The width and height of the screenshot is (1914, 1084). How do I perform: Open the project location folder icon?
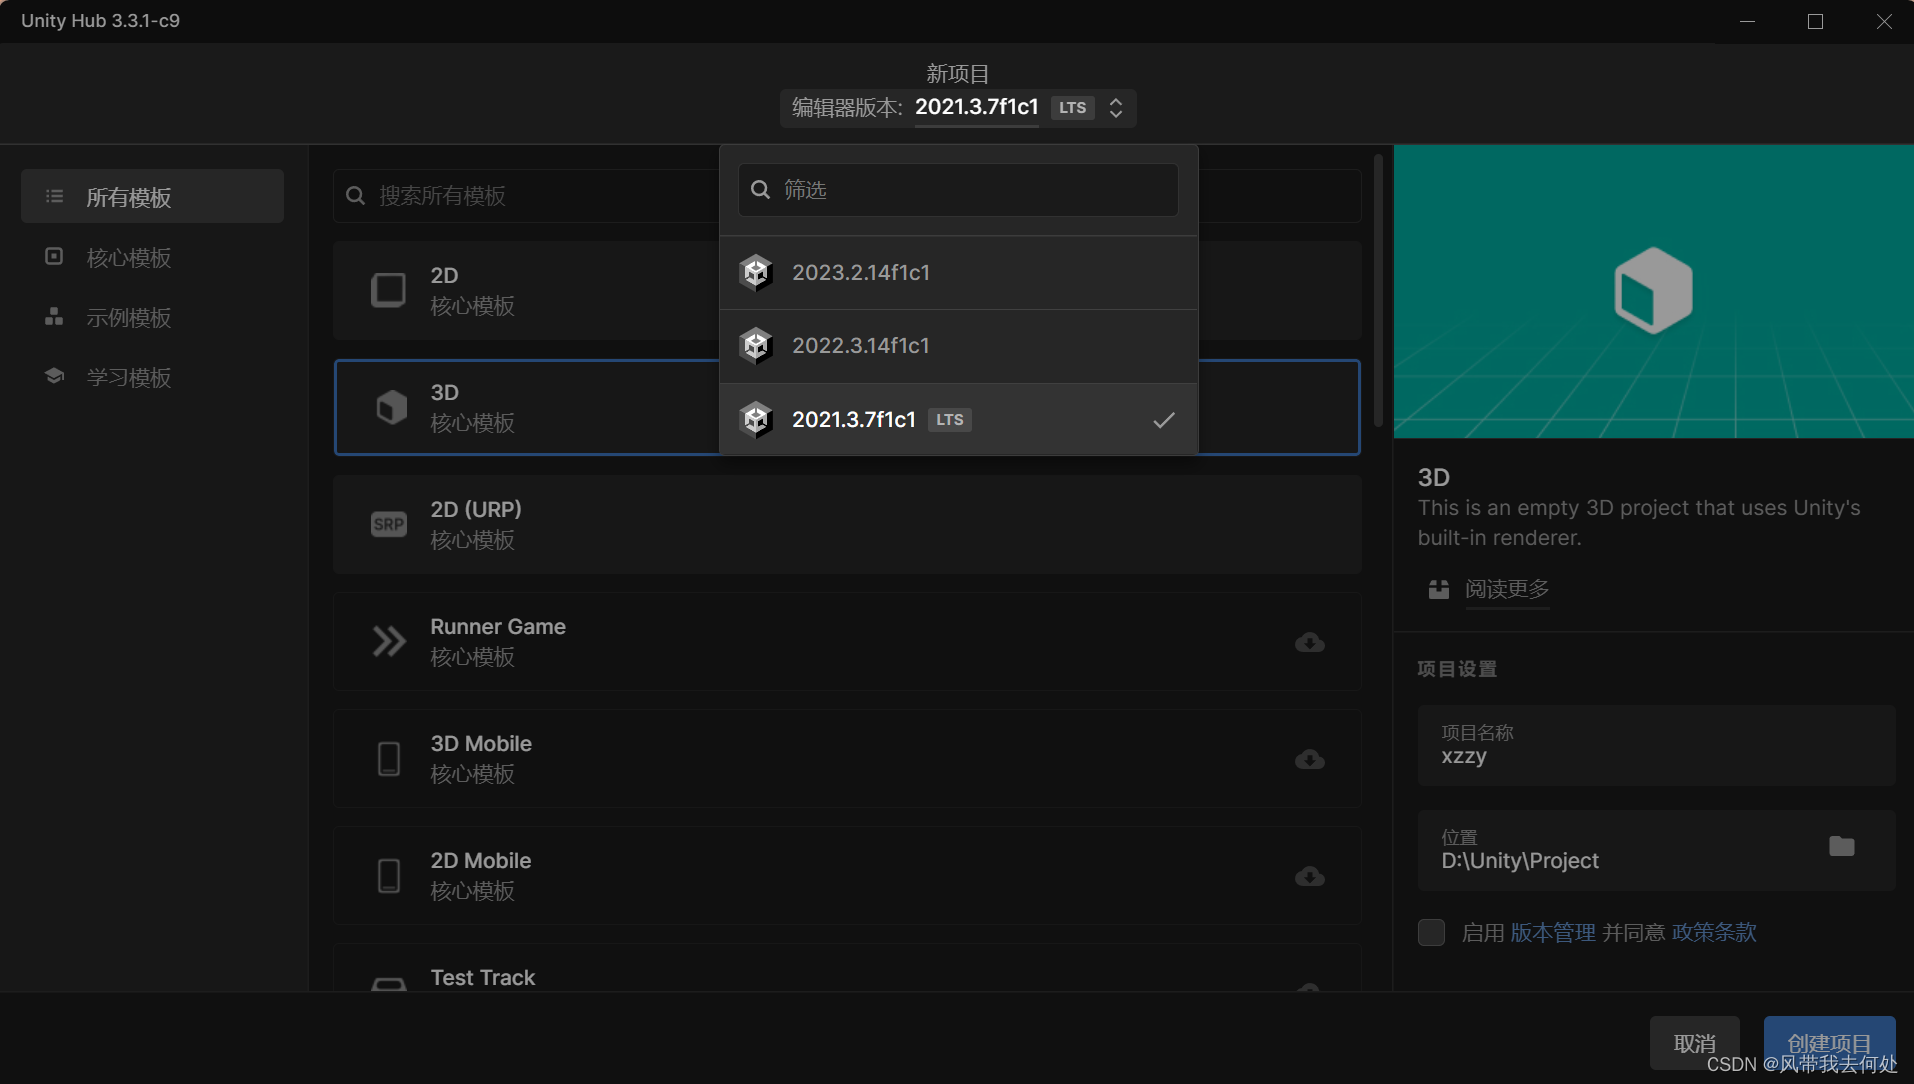1842,847
